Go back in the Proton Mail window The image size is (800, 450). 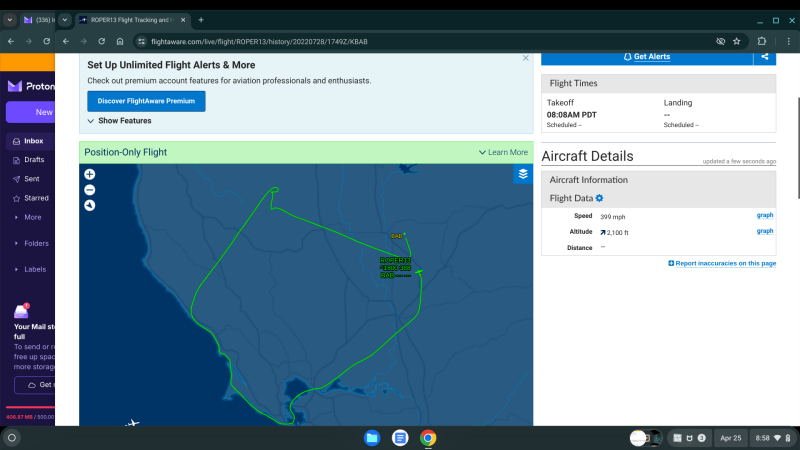(11, 41)
